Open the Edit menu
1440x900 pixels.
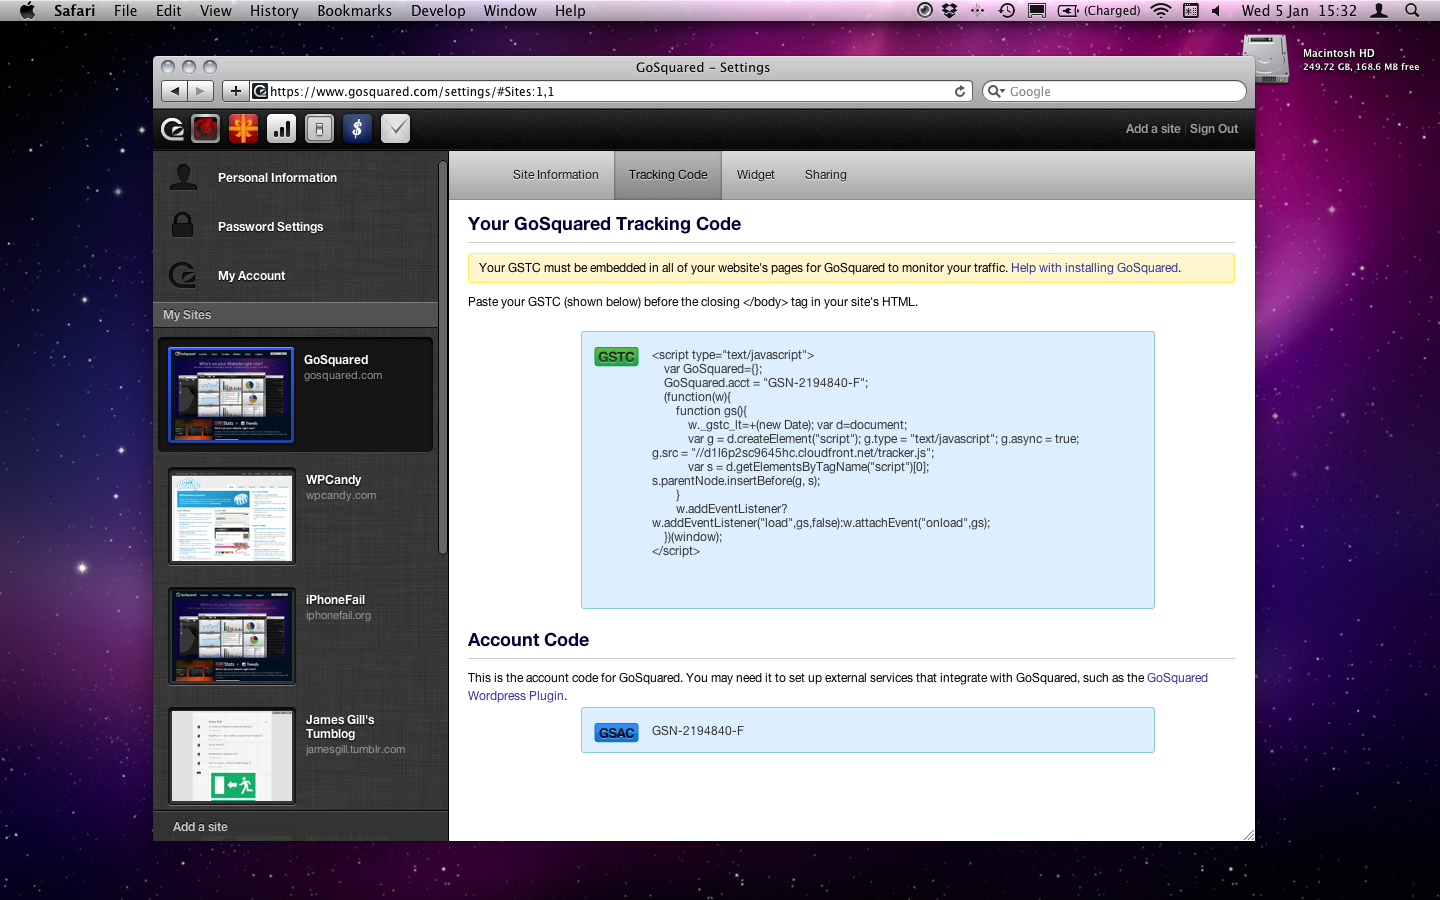point(169,11)
